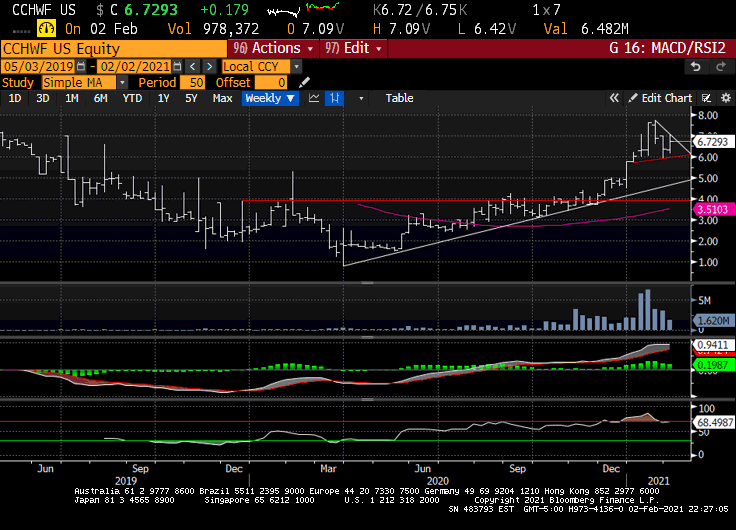The height and width of the screenshot is (530, 736).
Task: Click the pencil icon next to Offset
Action: pos(304,83)
